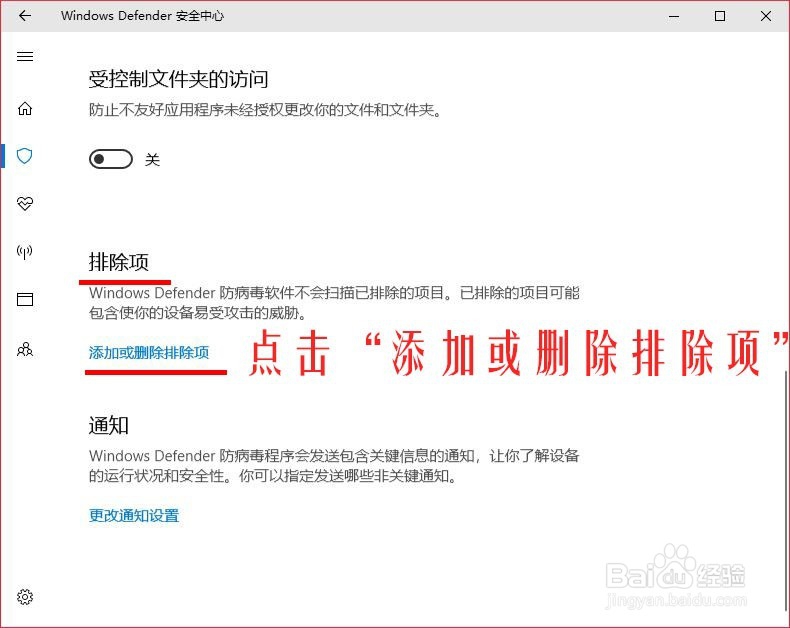Toggle the 受控制文件夹的访问 switch
The width and height of the screenshot is (790, 628).
click(111, 159)
